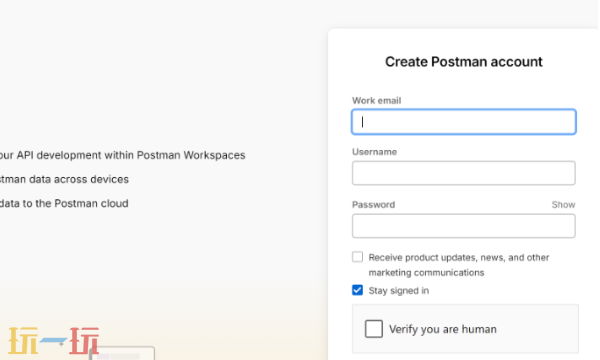The image size is (600, 360).
Task: Focus the Username text field
Action: 463,173
